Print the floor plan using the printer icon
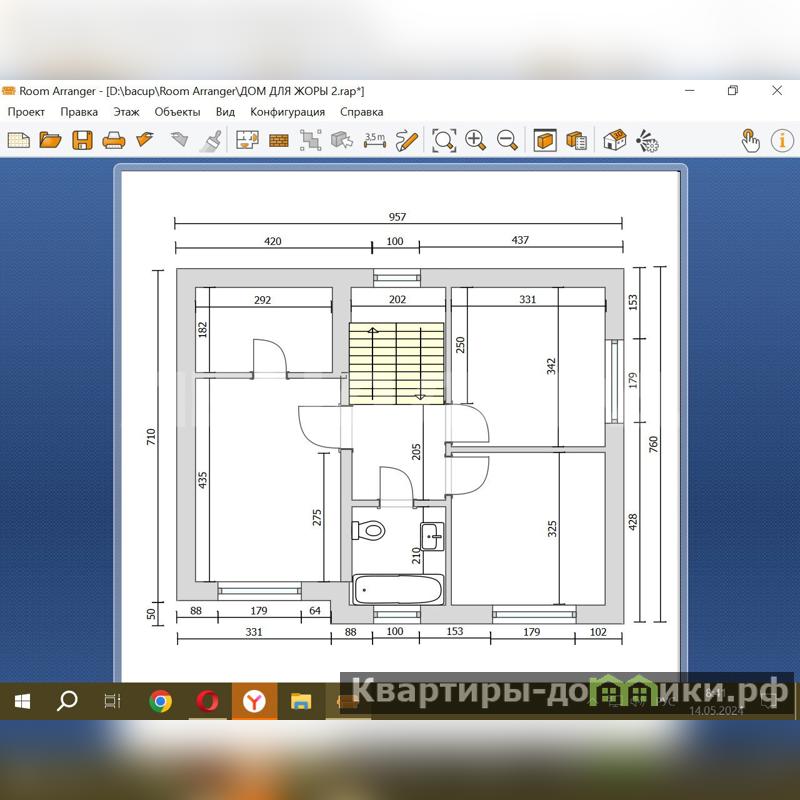This screenshot has width=800, height=800. [114, 140]
